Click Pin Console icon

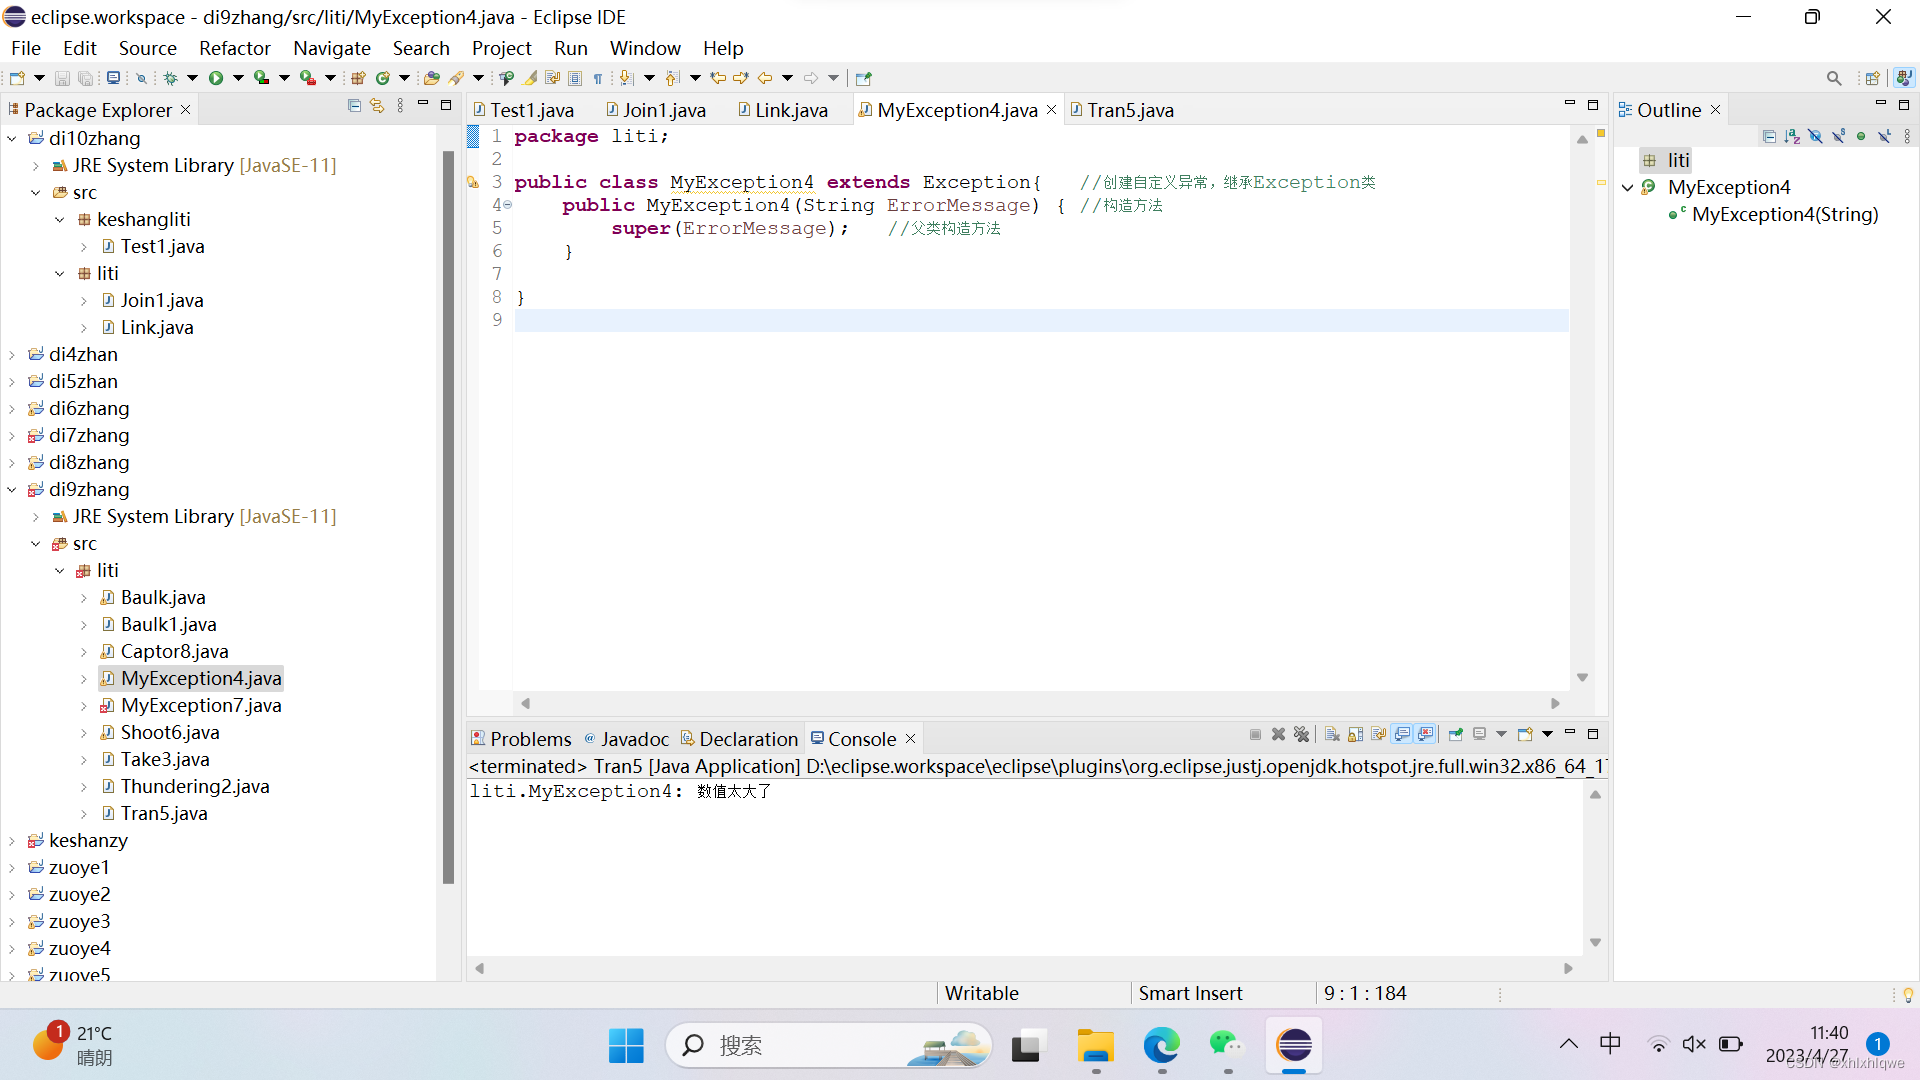coord(1456,735)
